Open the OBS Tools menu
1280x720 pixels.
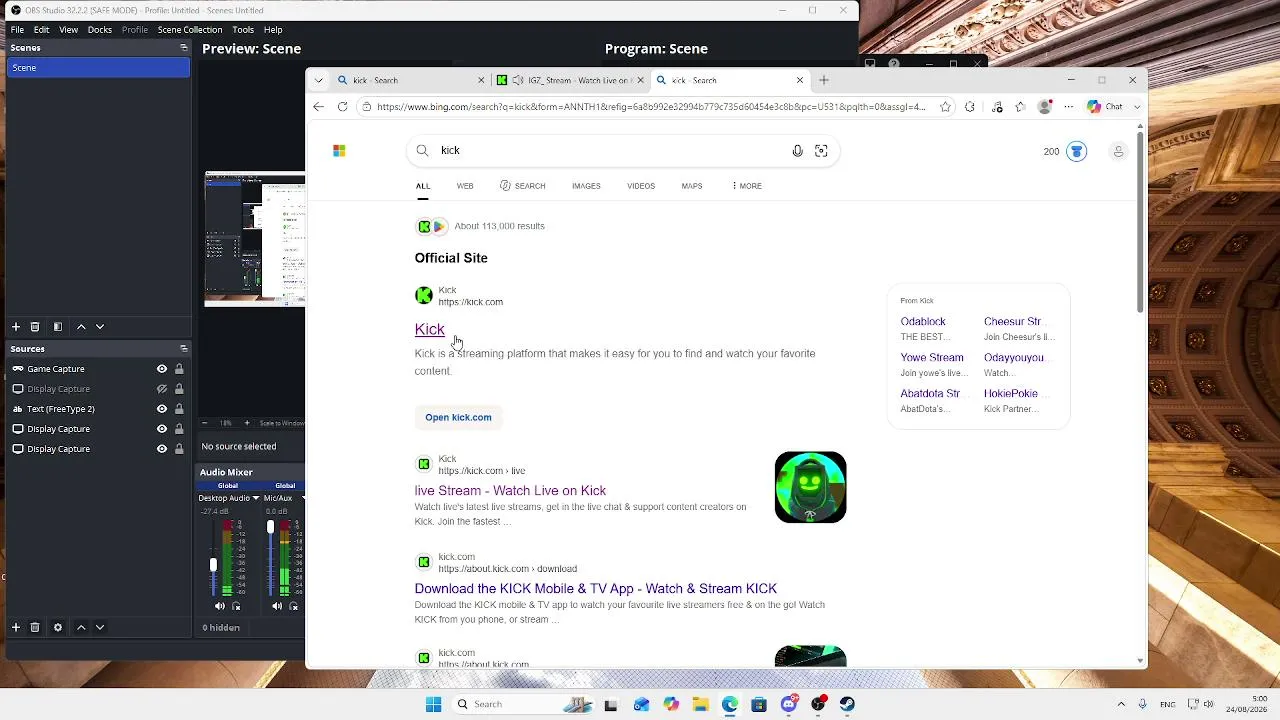[x=243, y=30]
